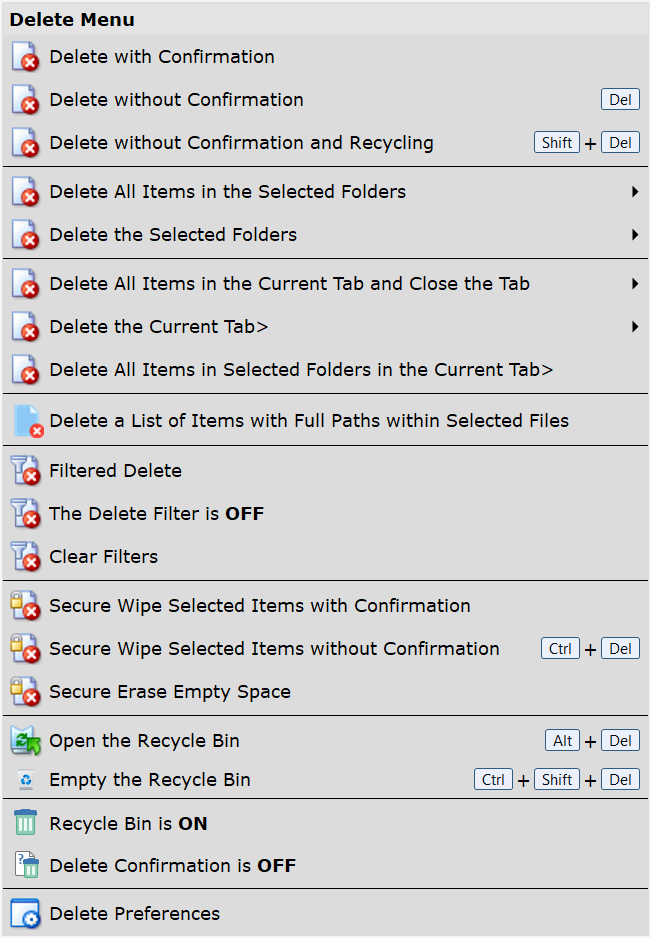Toggle Delete Confirmation is OFF setting

pyautogui.click(x=325, y=866)
